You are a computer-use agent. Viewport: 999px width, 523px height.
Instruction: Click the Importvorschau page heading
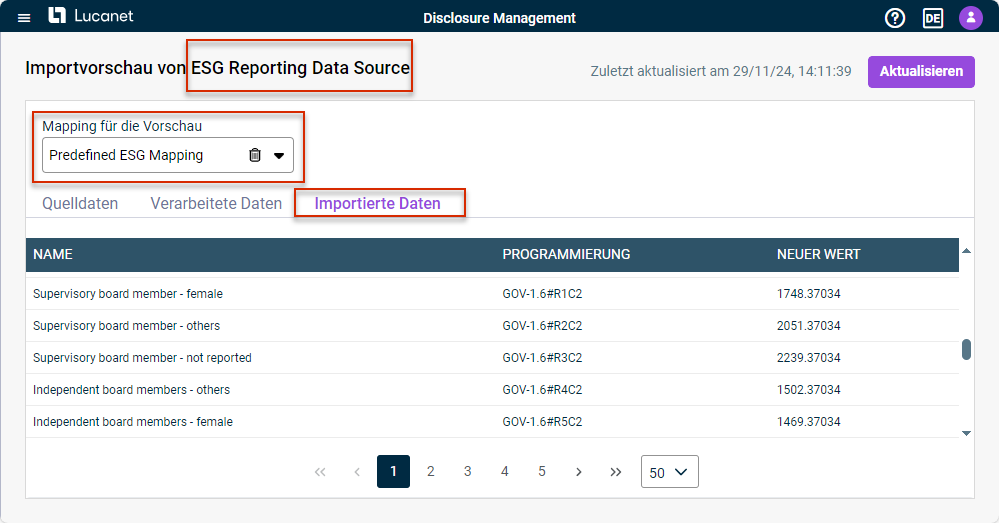[217, 68]
